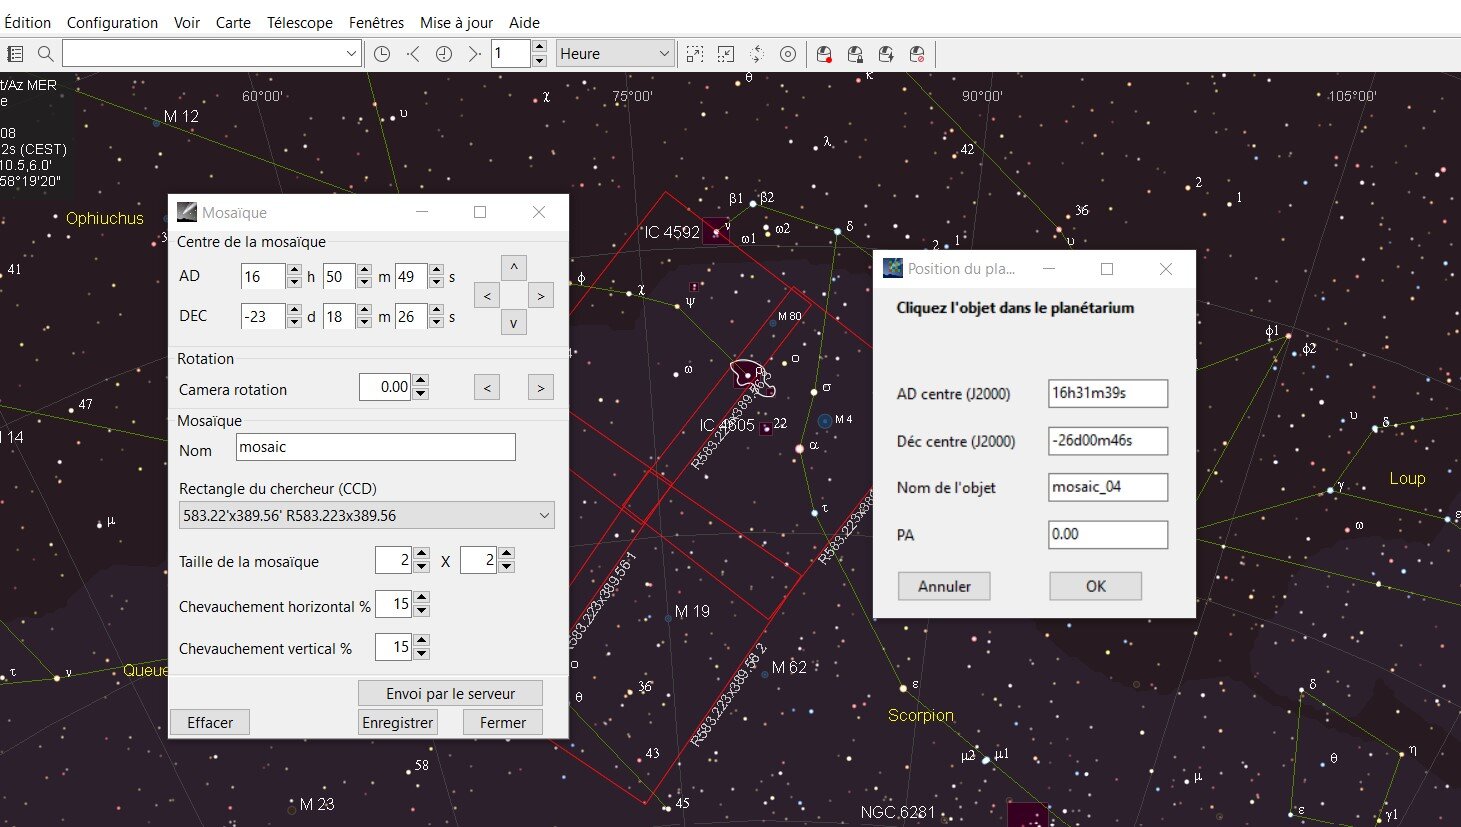Decrease DEC degrees in Mosaïque window
Screen dimensions: 1461x827
[294, 323]
